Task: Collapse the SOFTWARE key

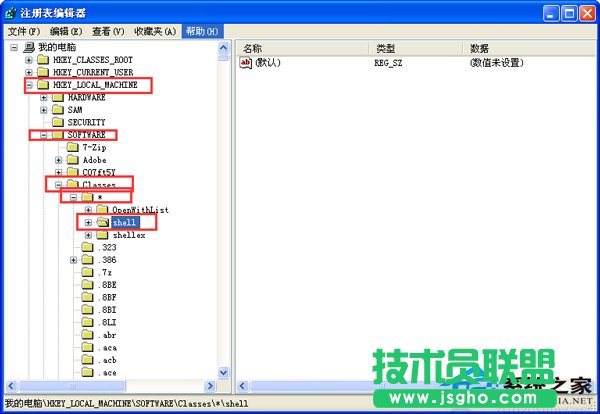Action: click(44, 135)
